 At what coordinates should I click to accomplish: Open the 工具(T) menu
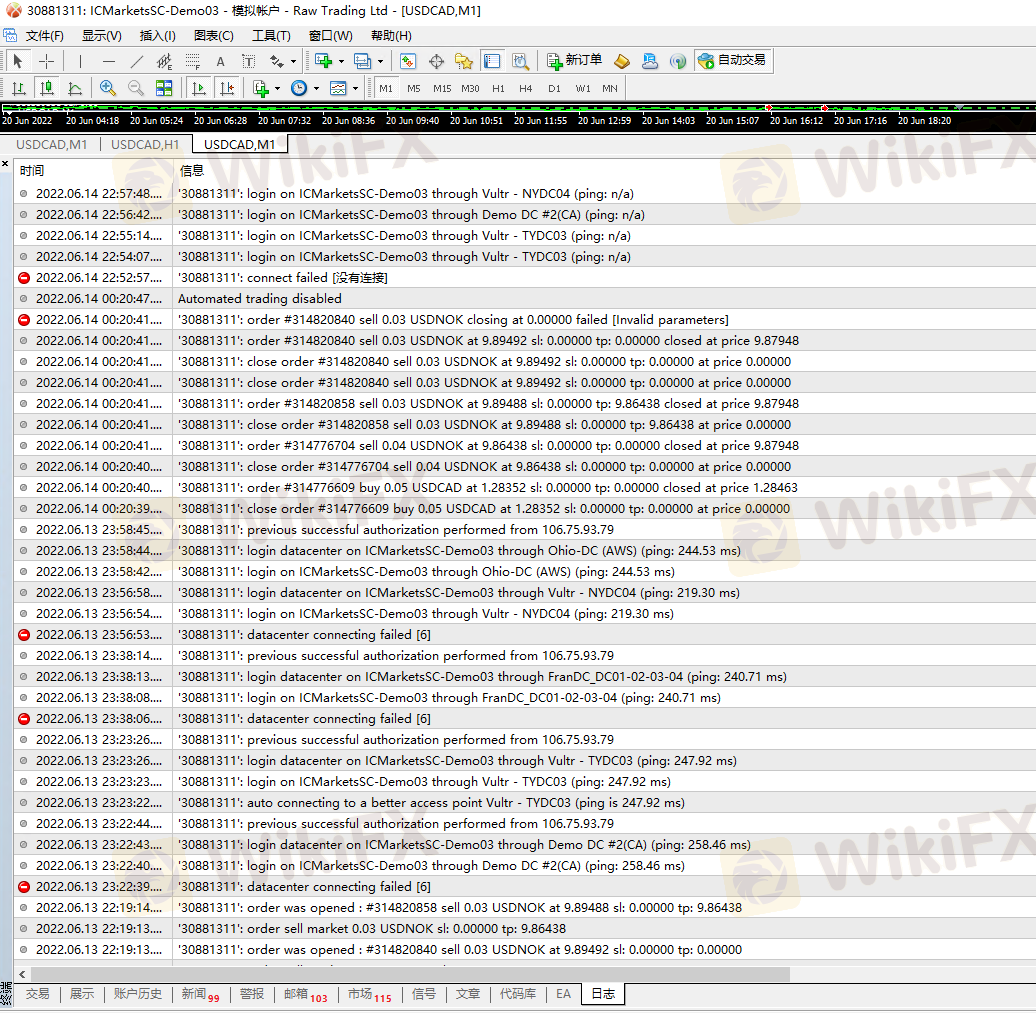pos(271,36)
